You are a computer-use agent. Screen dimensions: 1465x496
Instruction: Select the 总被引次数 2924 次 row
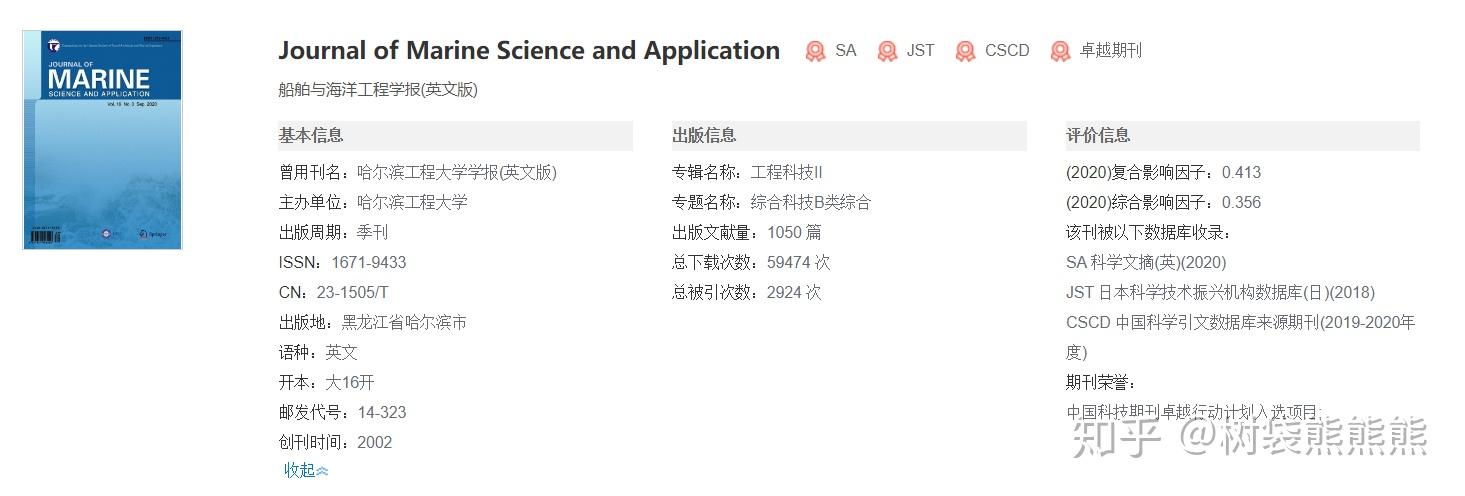[747, 292]
